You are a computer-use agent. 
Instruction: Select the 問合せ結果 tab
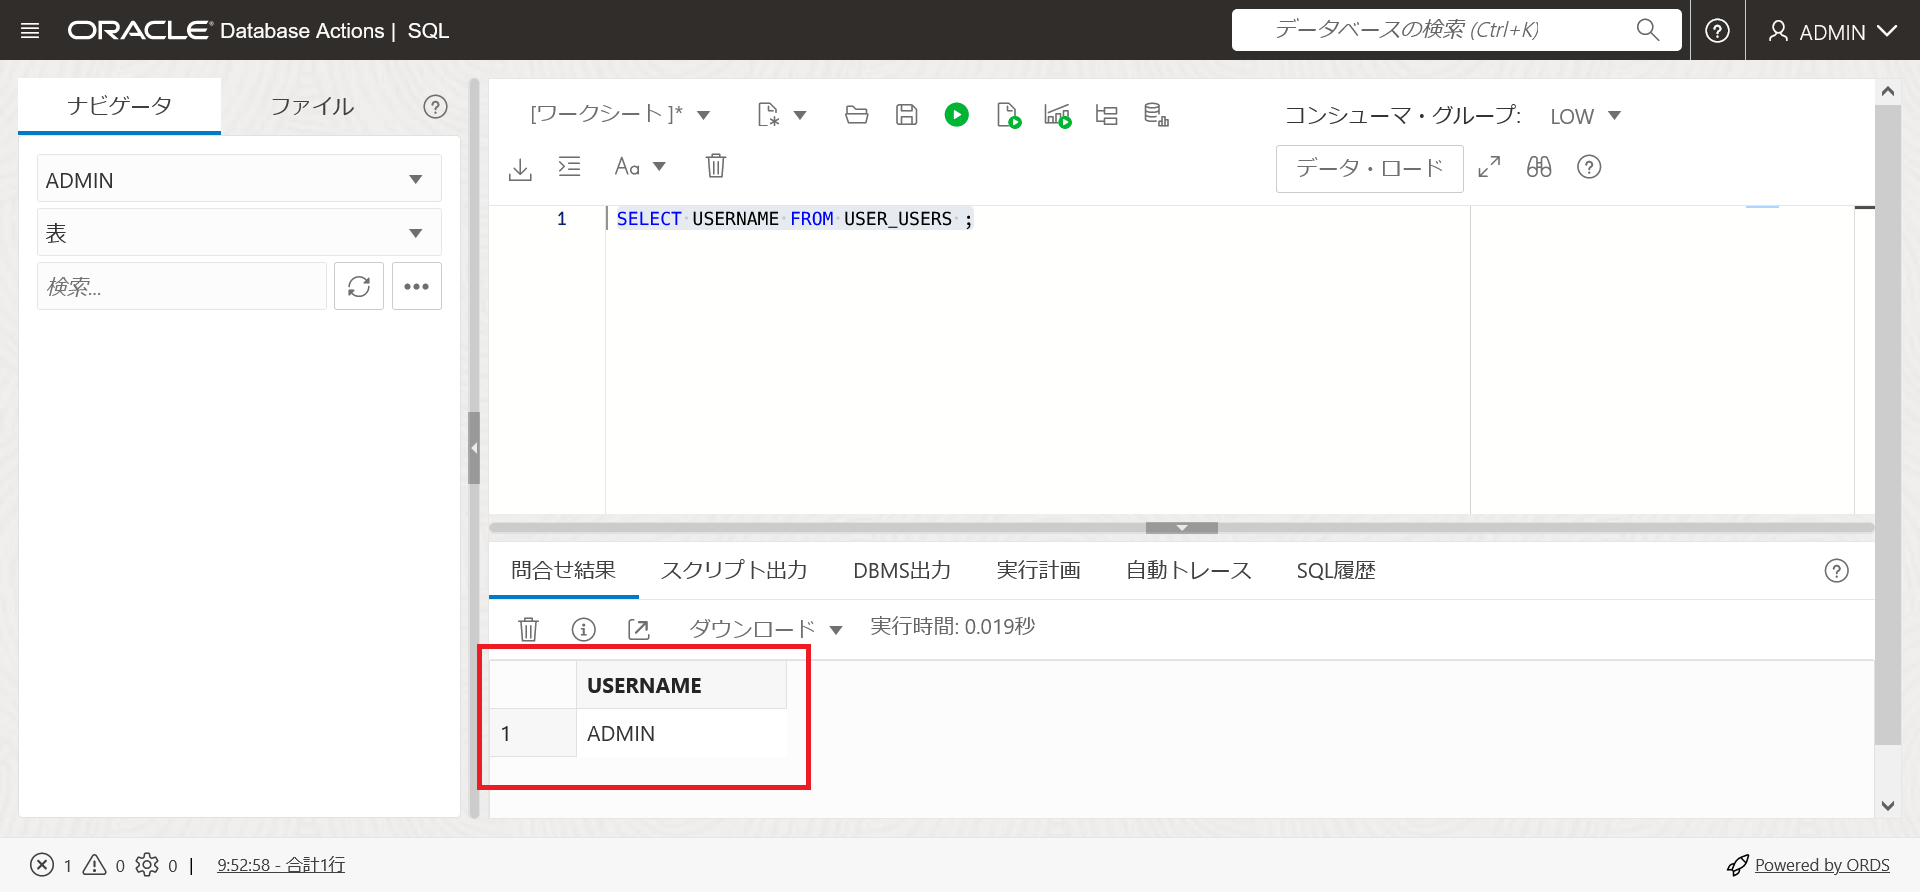tap(563, 571)
